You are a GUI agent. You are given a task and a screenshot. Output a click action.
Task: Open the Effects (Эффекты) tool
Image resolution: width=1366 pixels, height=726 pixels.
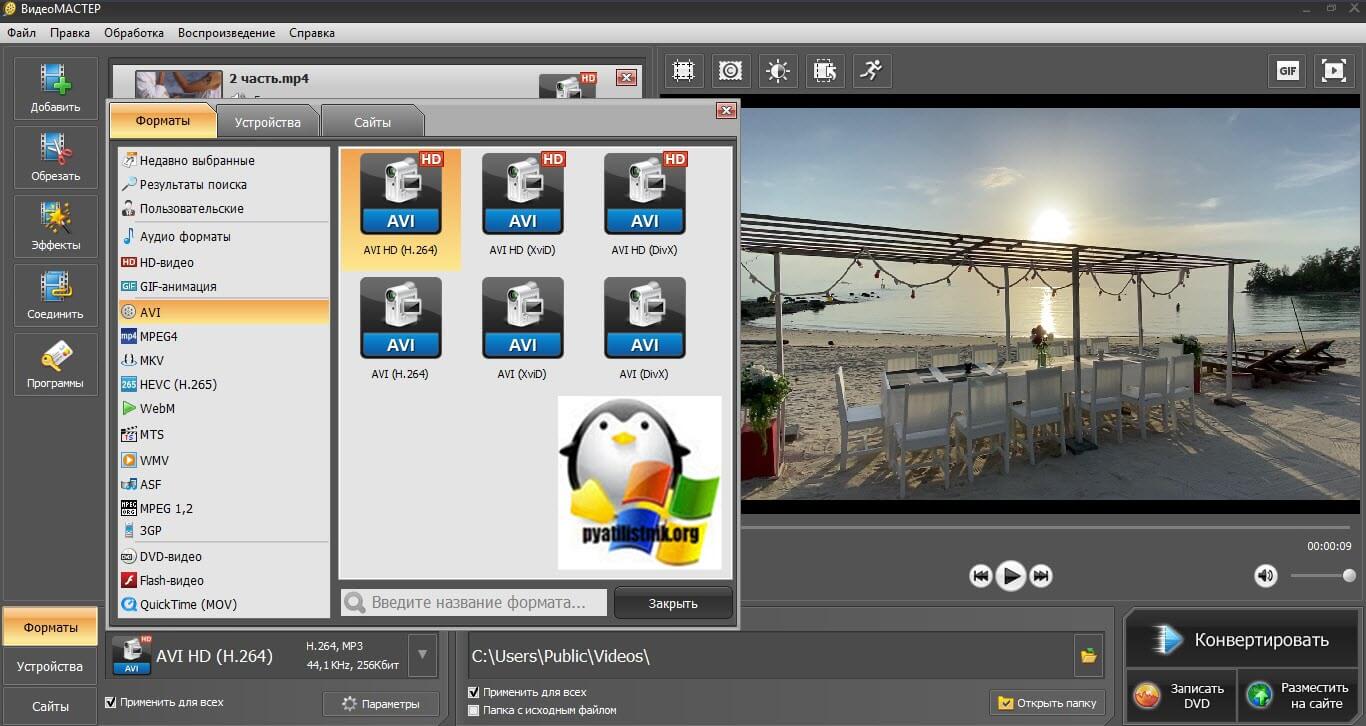[x=56, y=226]
